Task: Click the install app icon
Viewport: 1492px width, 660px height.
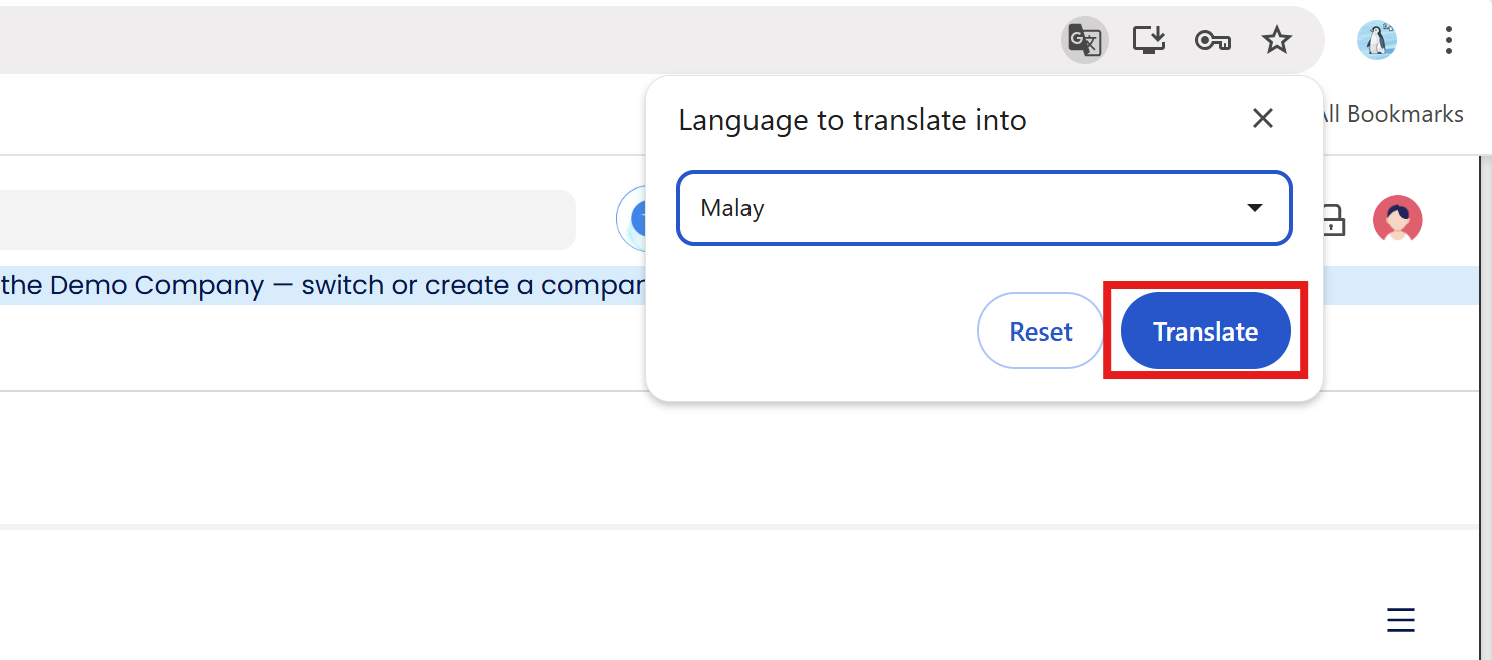Action: click(x=1149, y=41)
